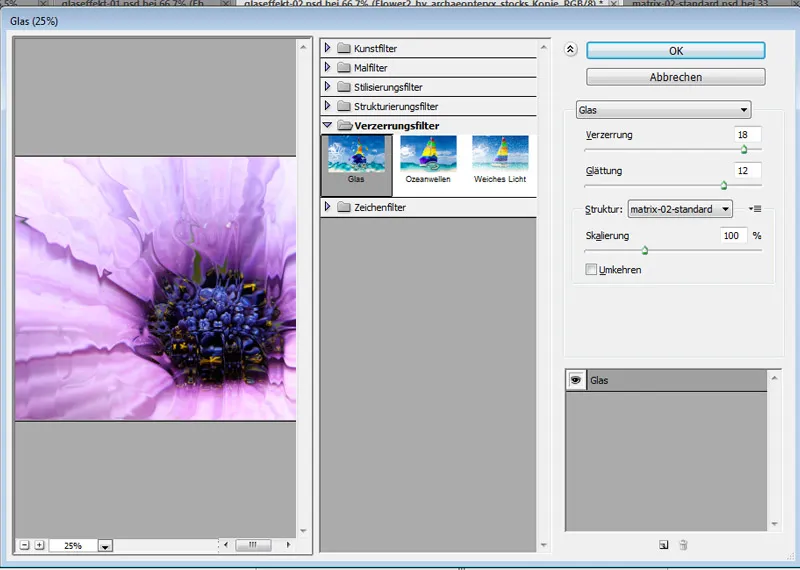Click preview vertical scrollbar down arrow

(x=304, y=531)
